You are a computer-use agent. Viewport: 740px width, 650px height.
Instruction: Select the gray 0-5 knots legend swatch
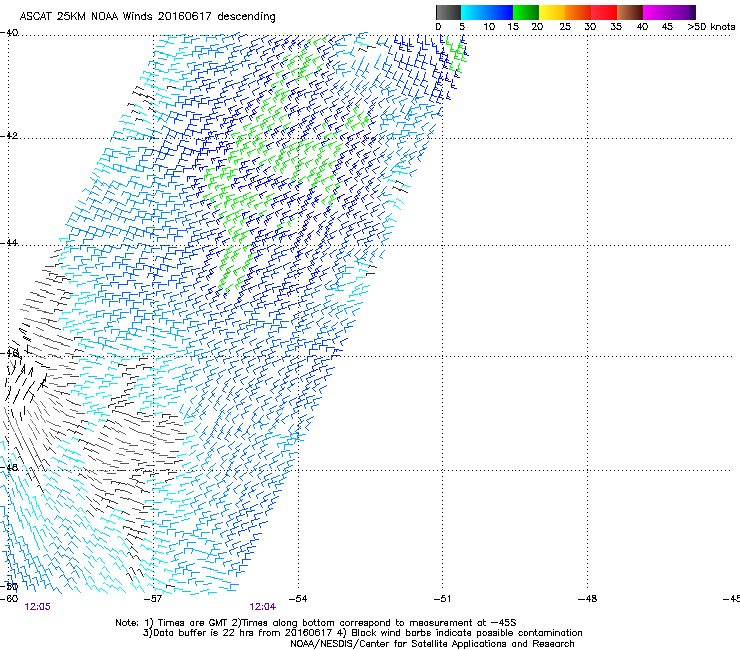(x=448, y=12)
